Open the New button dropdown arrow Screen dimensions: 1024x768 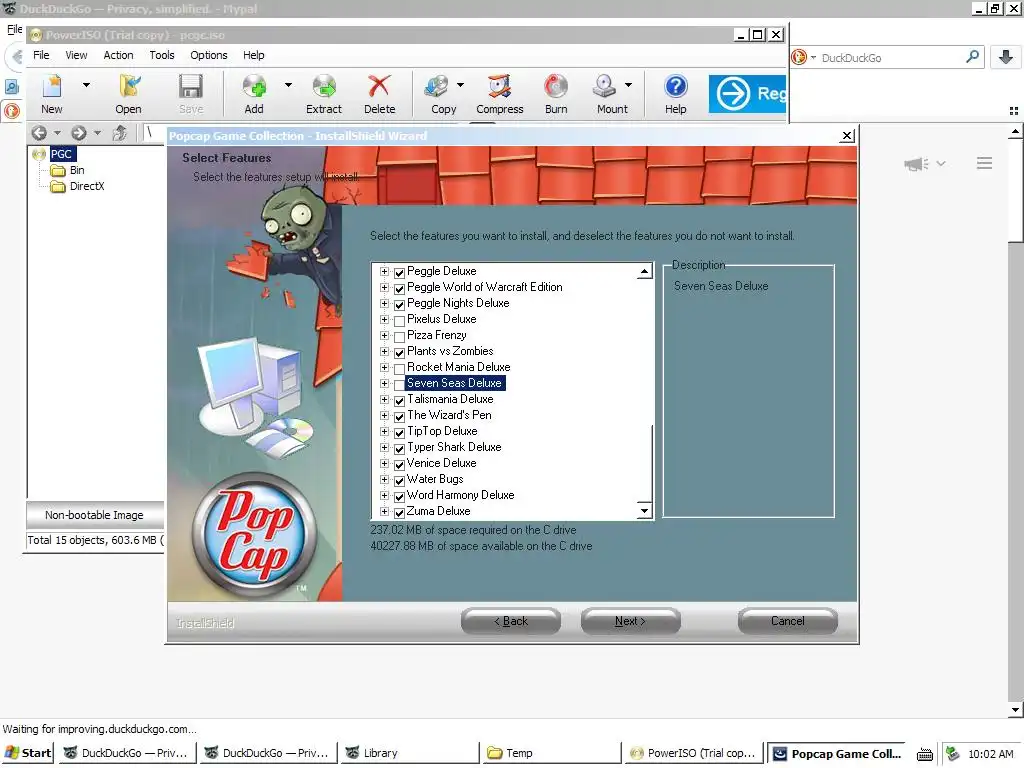[86, 85]
